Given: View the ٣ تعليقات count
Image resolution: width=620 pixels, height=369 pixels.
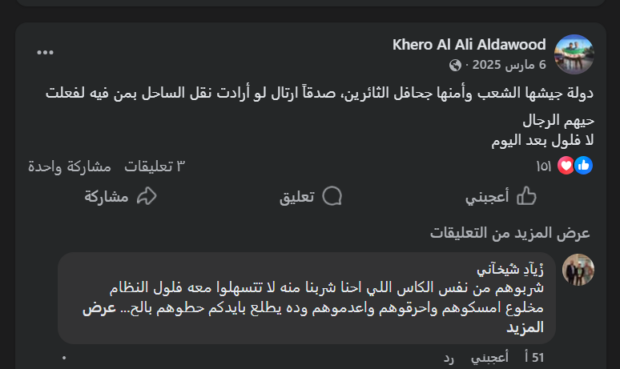Looking at the screenshot, I should (155, 167).
